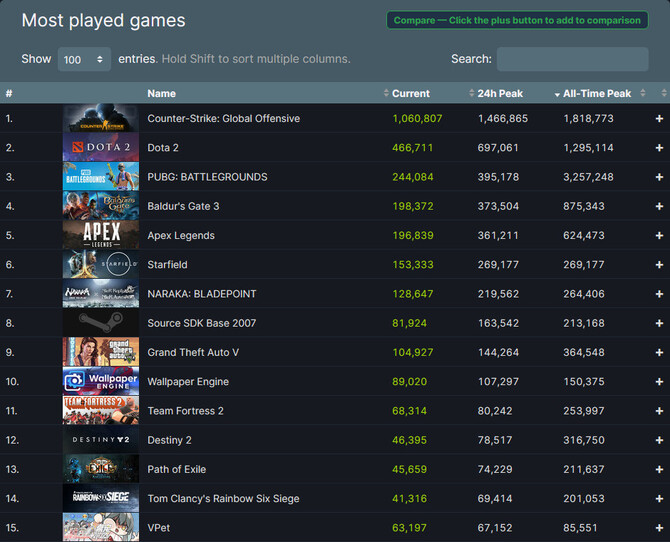The height and width of the screenshot is (542, 670).
Task: Click the Compare button at top
Action: 517,20
